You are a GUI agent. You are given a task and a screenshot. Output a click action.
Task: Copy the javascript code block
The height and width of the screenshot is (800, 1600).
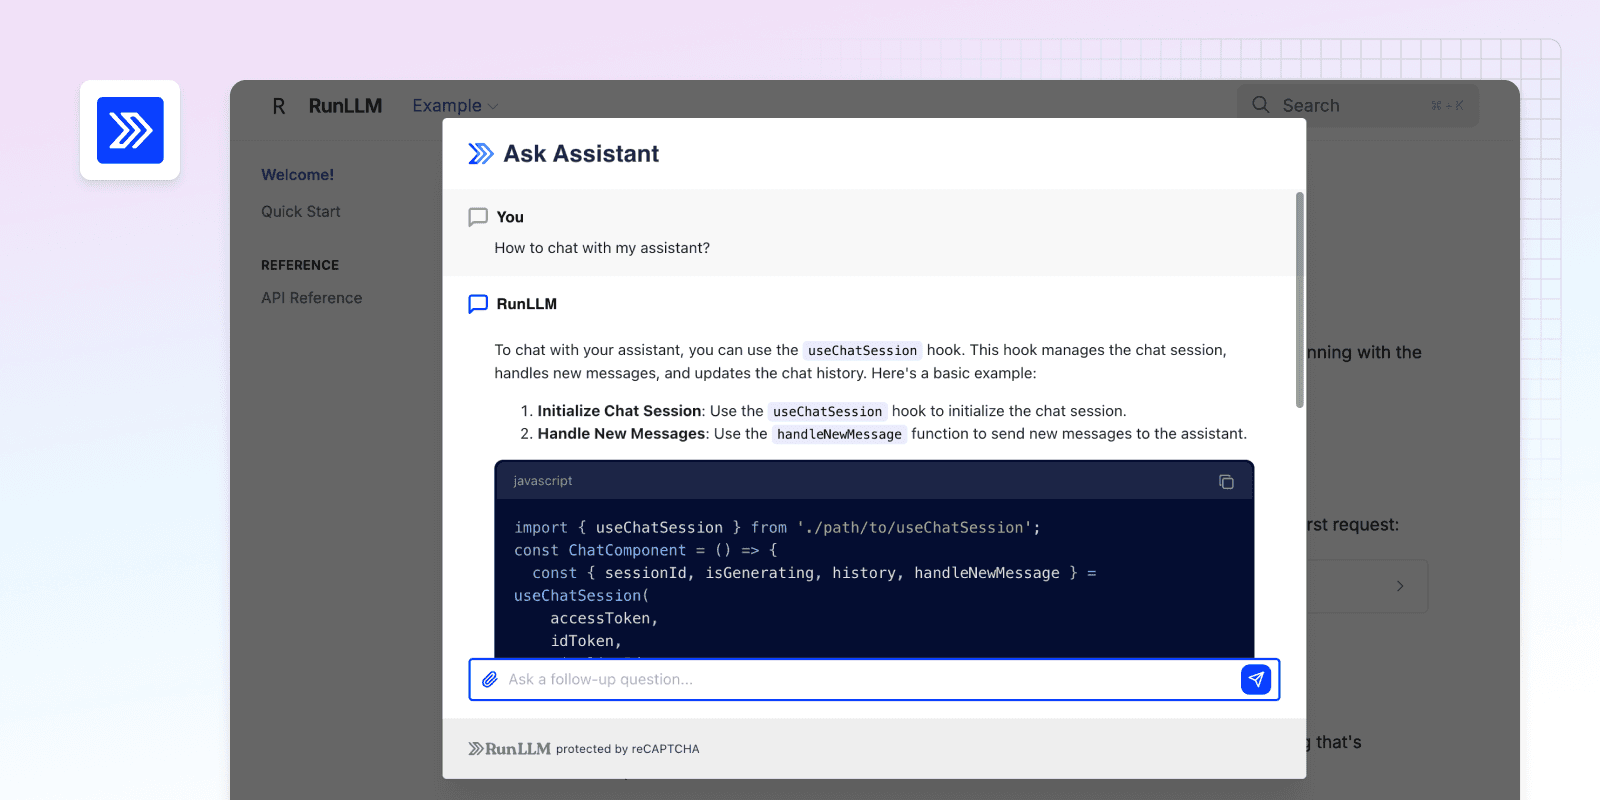[x=1226, y=482]
